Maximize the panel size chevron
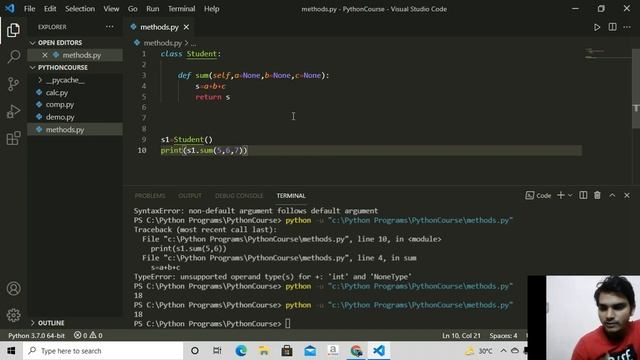 coord(612,196)
